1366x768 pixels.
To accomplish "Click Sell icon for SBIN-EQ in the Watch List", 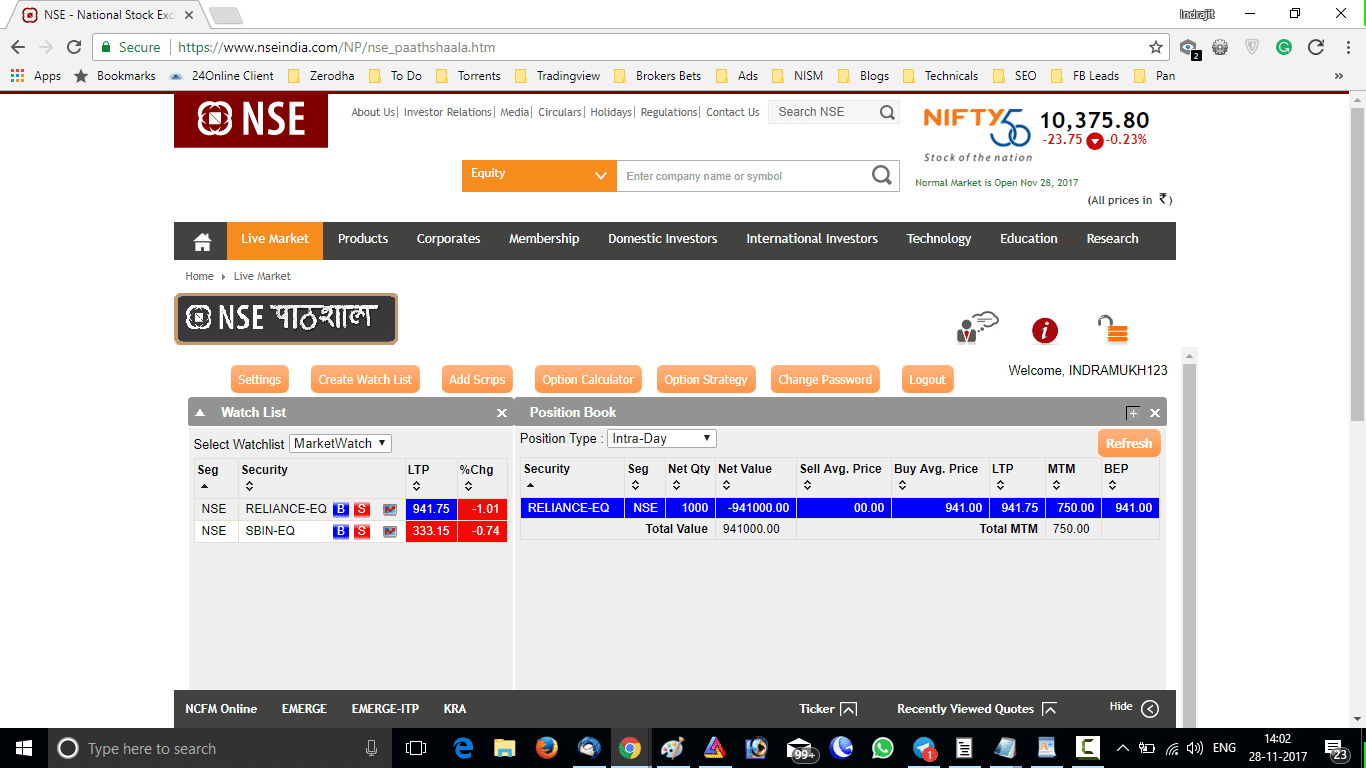I will 362,531.
